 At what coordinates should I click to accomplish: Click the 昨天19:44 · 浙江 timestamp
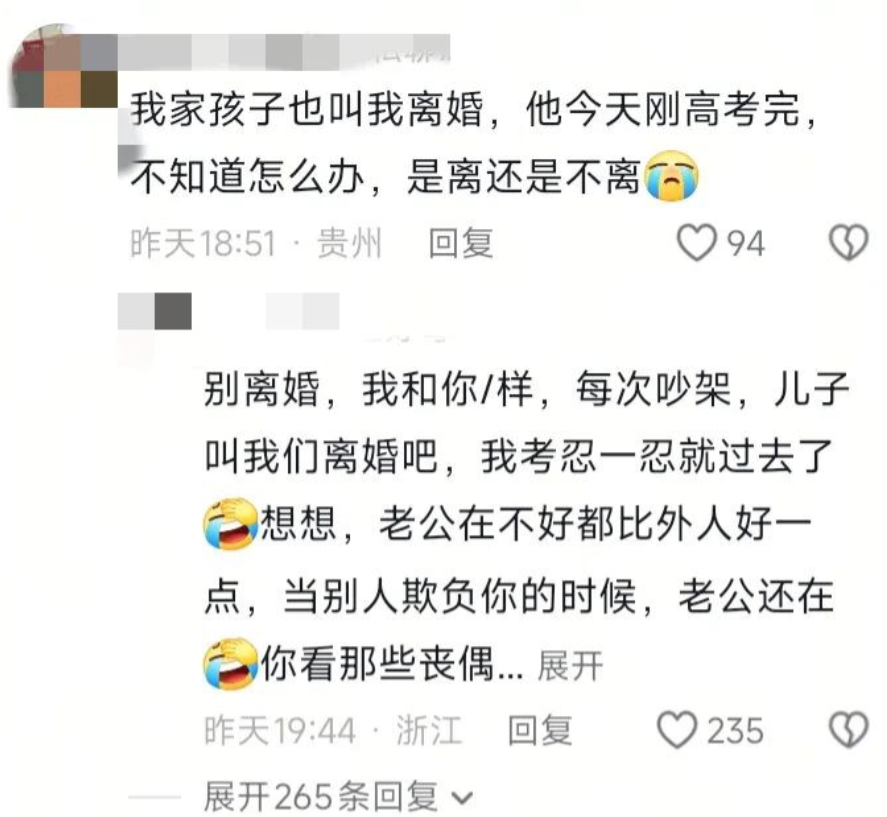[333, 730]
